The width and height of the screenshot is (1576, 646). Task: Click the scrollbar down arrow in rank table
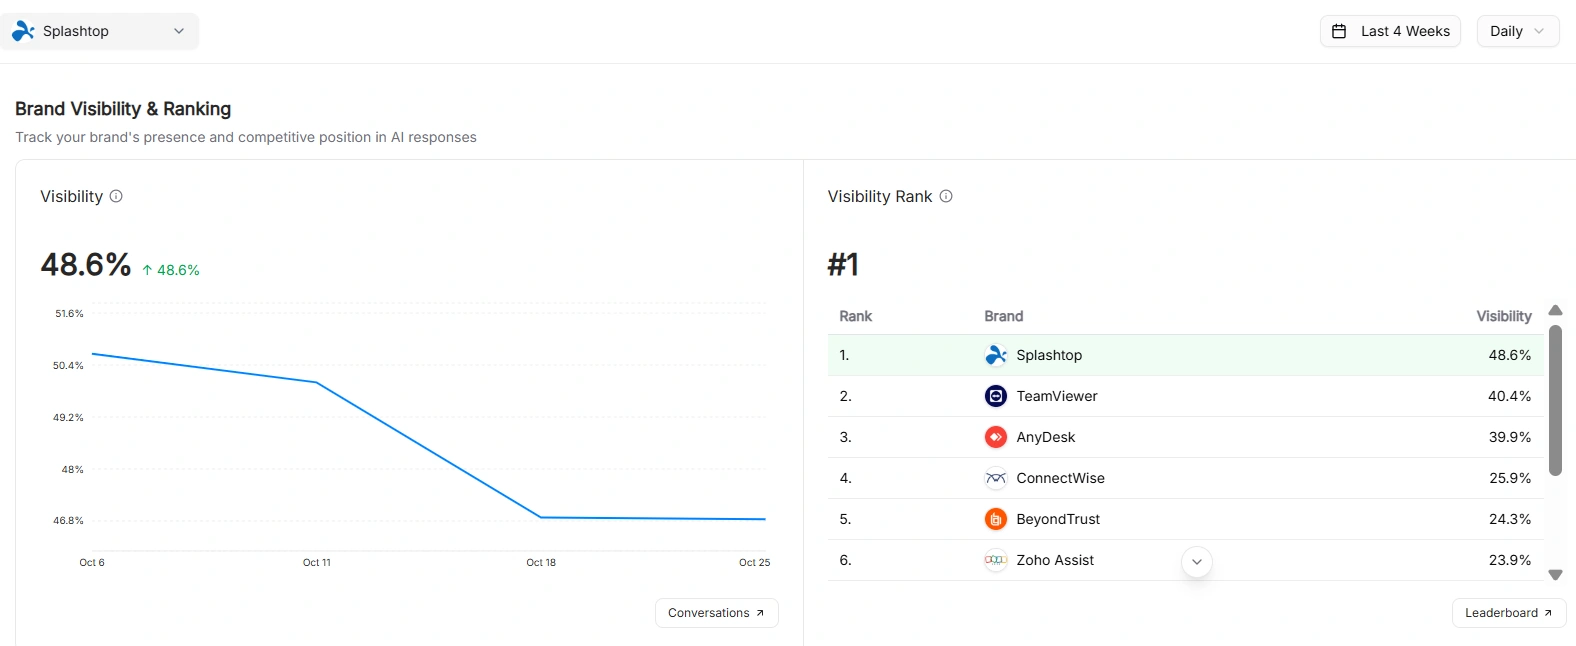1555,575
